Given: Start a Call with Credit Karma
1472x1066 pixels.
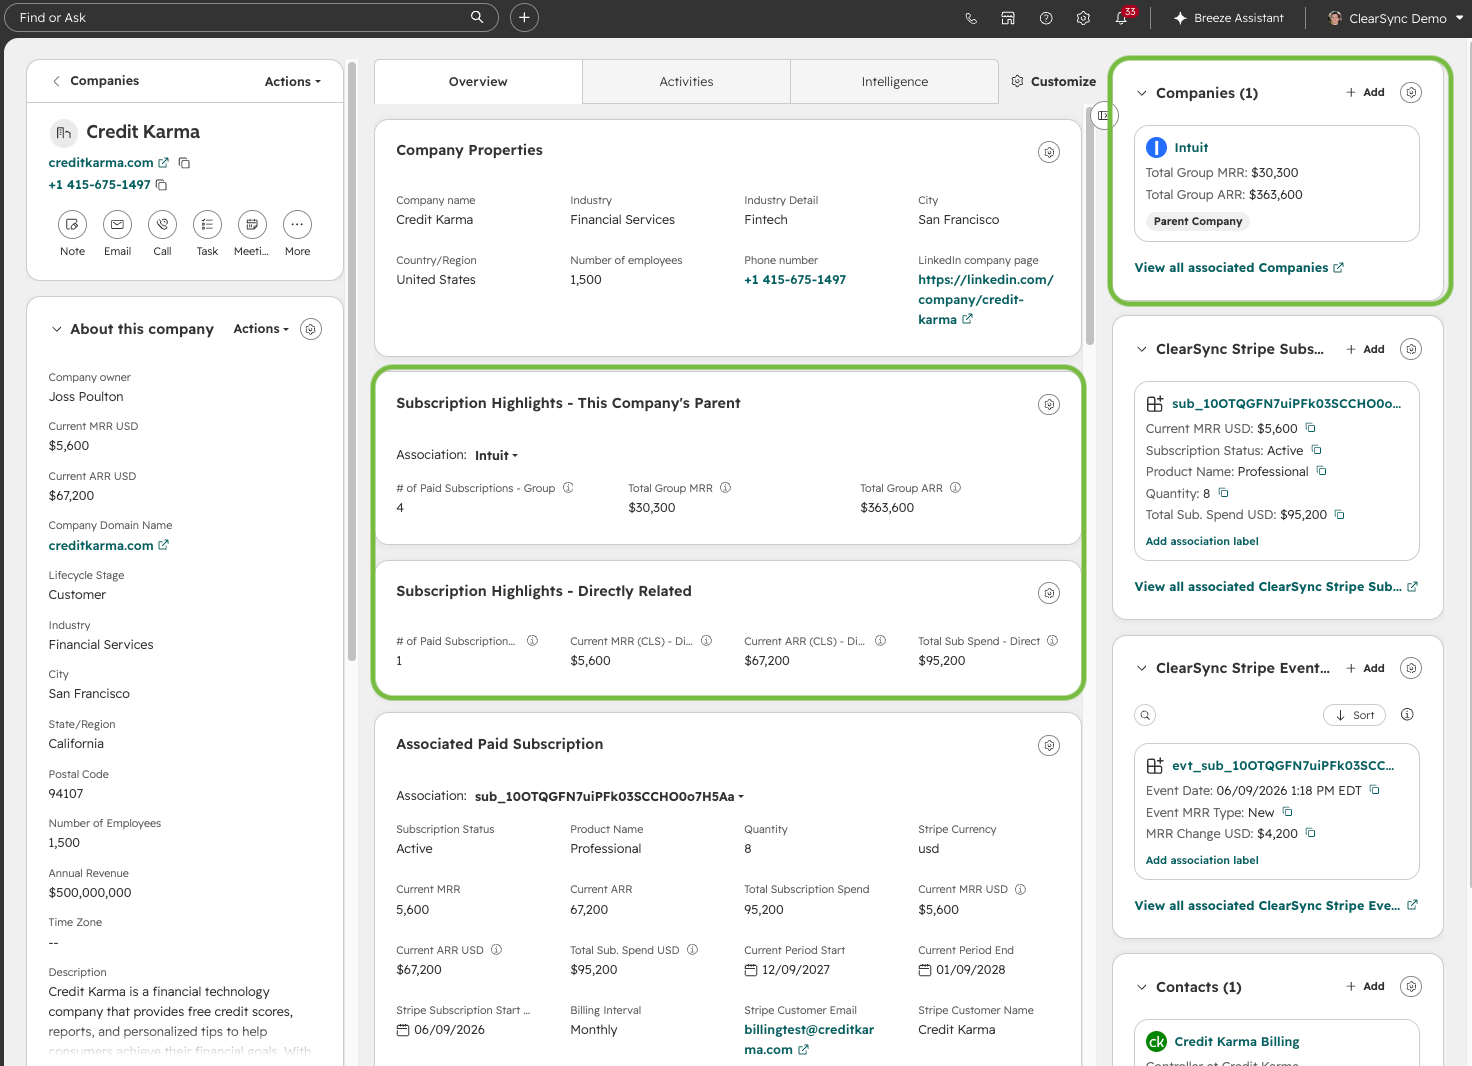Looking at the screenshot, I should pos(162,225).
